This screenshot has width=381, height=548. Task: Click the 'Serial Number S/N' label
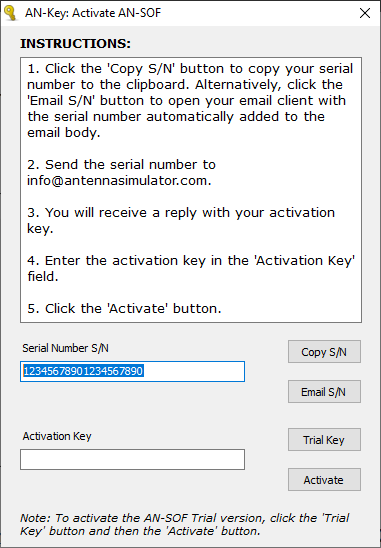tap(65, 348)
